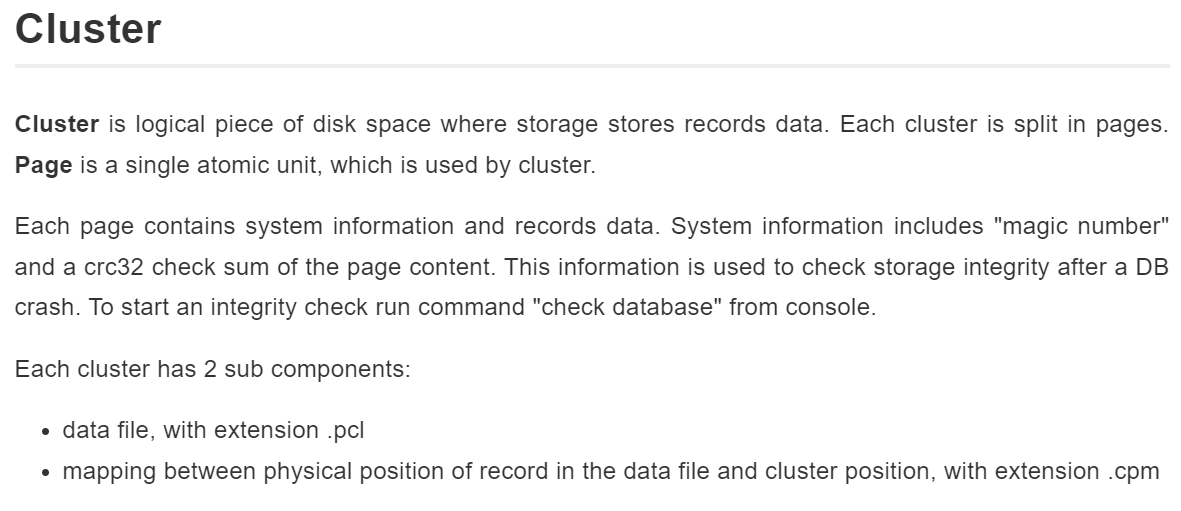Click the horizontal divider under the heading
Screen dimensions: 1181x511
coord(592,66)
